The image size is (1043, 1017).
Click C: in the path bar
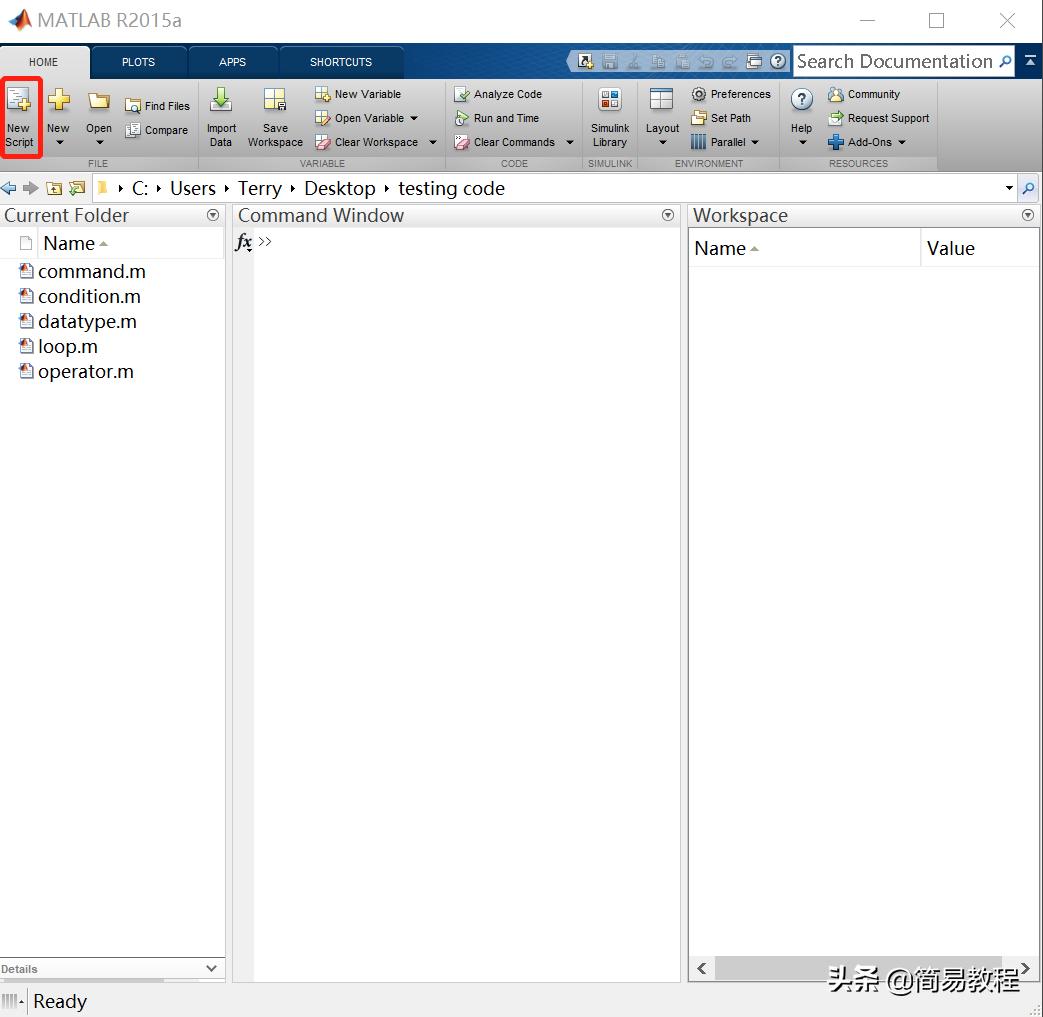[x=140, y=188]
